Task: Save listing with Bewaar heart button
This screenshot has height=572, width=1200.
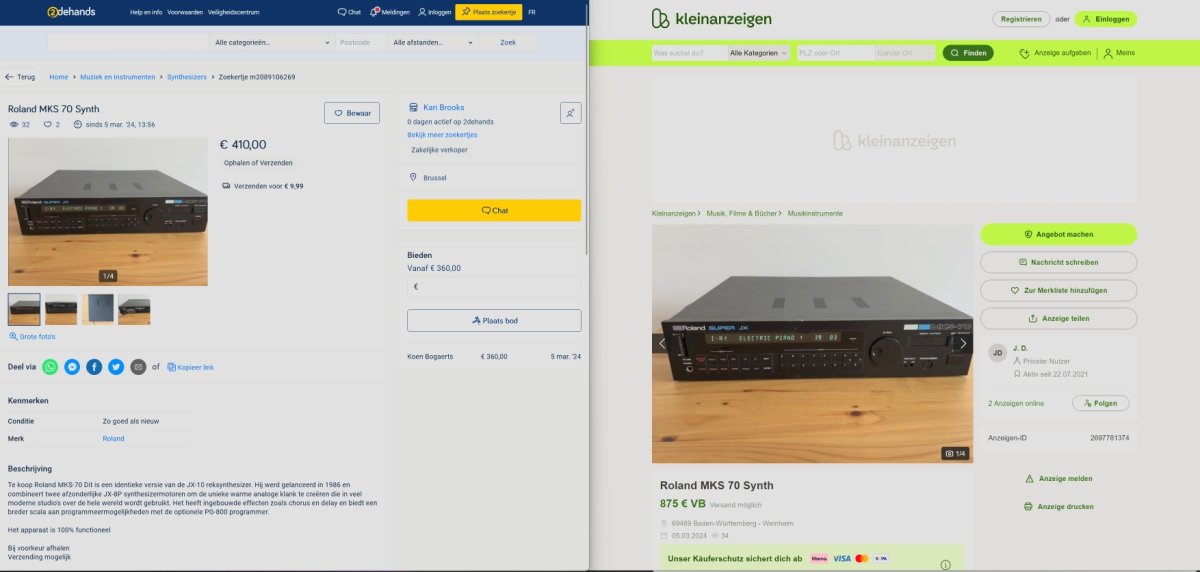Action: (352, 113)
